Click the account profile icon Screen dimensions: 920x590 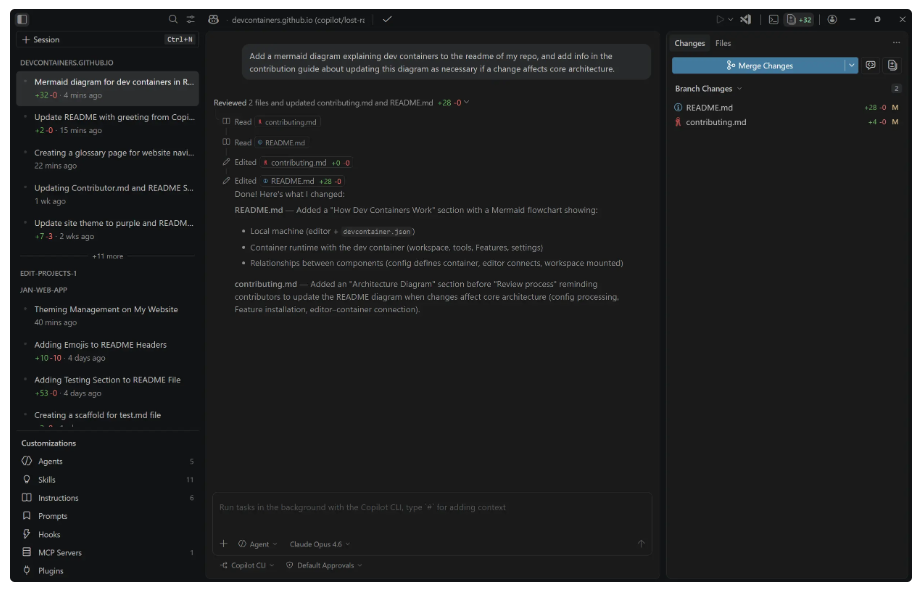pos(832,19)
